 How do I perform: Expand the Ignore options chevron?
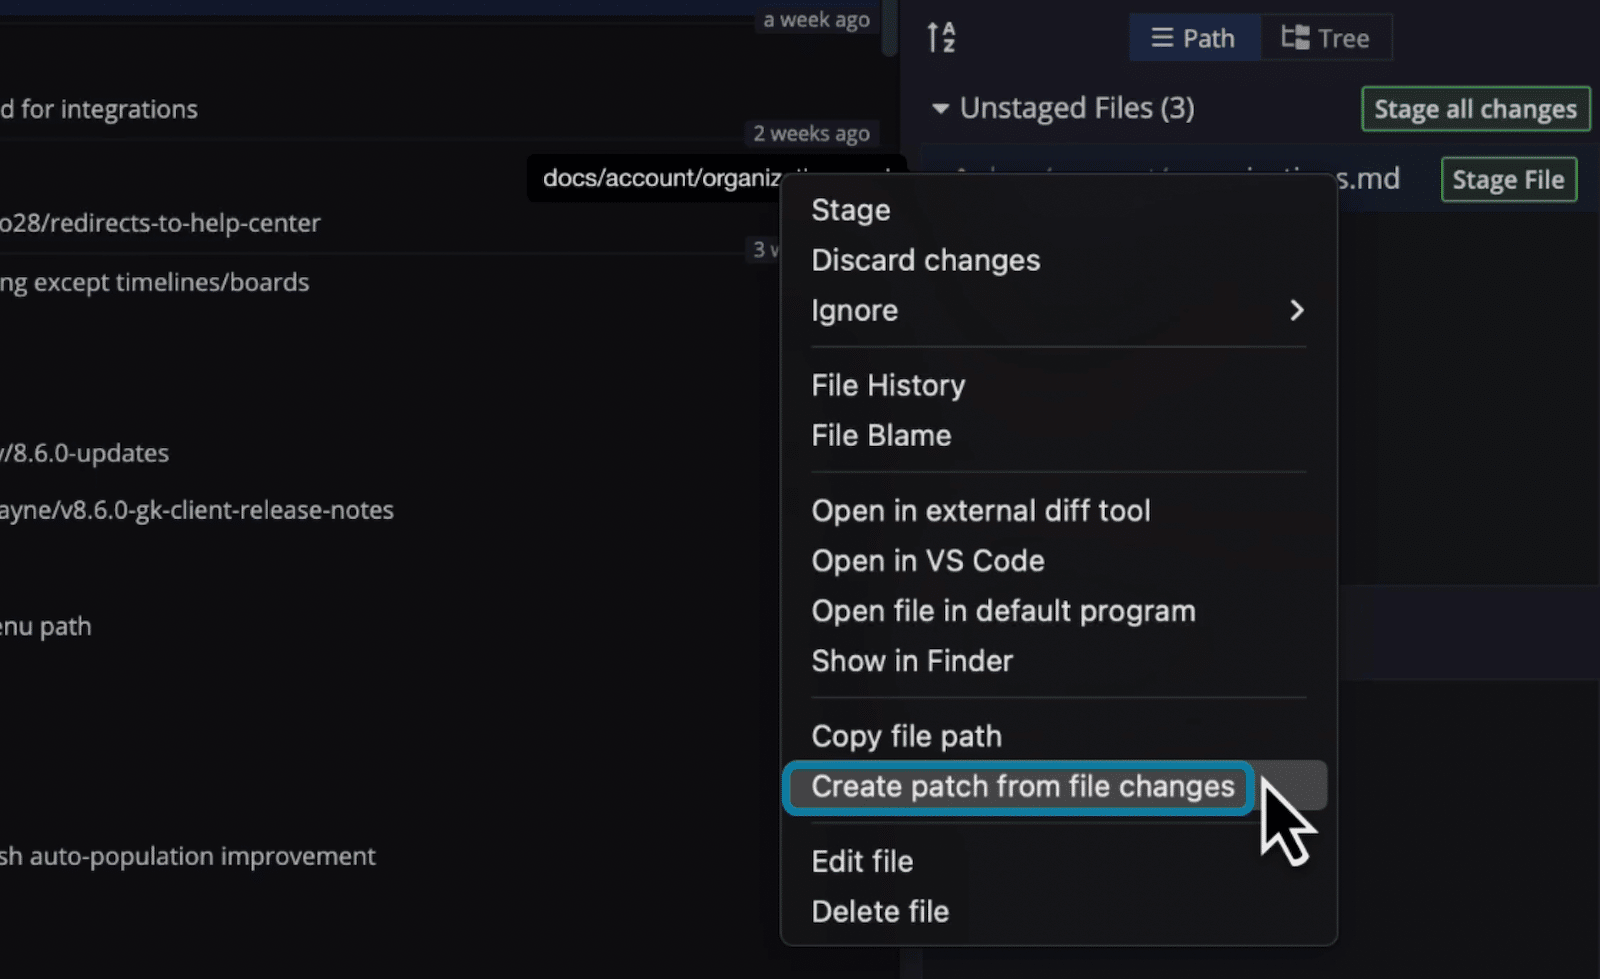tap(1297, 311)
